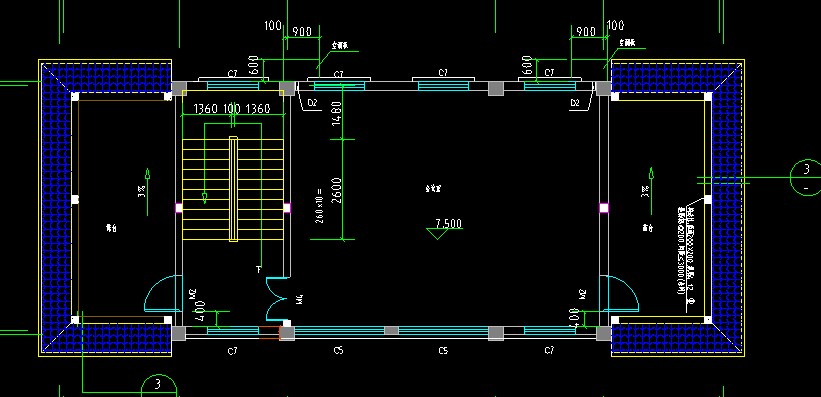Pick the magenta marker on the right terrace wall

604,208
